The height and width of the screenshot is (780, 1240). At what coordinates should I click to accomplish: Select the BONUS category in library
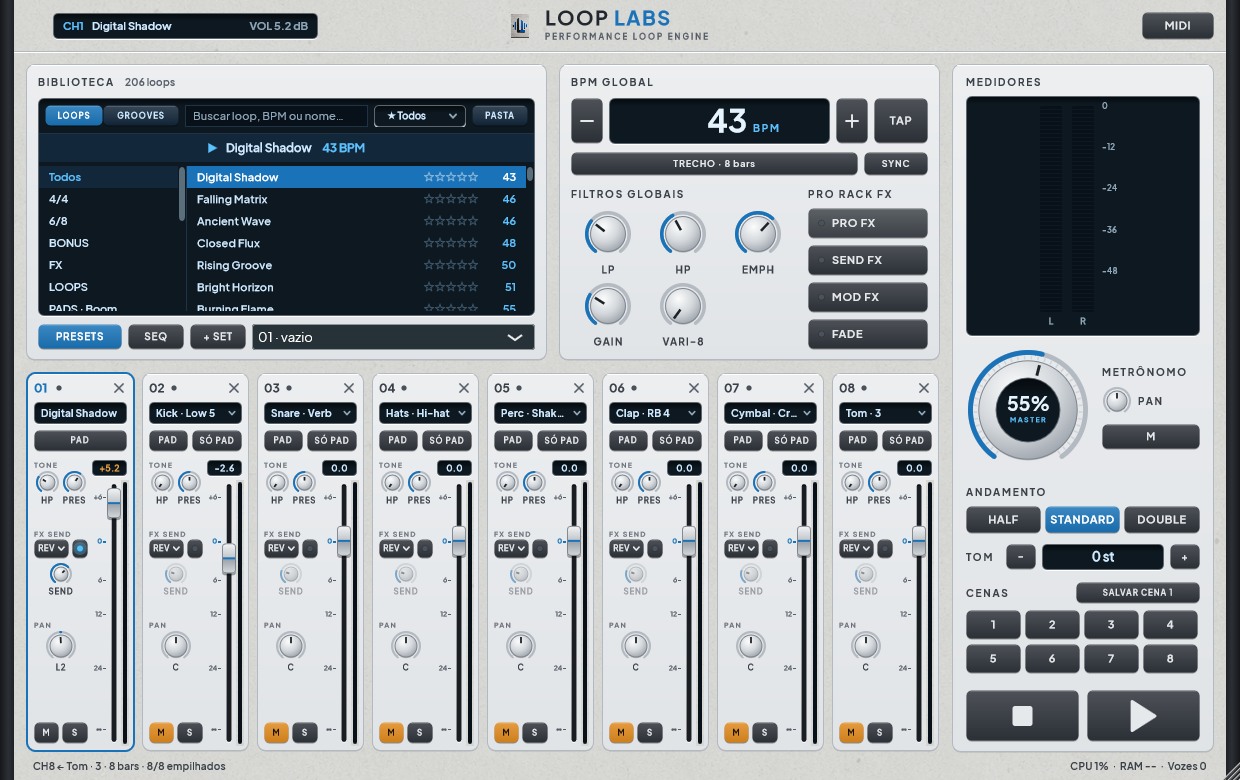pos(110,243)
